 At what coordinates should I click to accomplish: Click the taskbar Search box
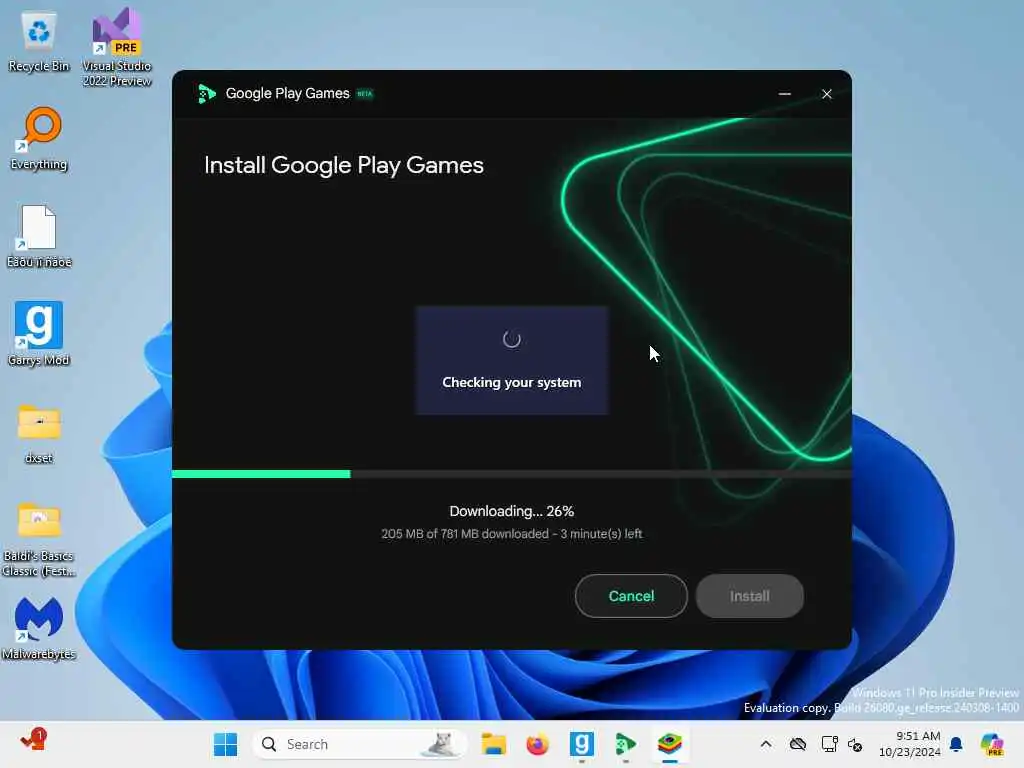[360, 744]
